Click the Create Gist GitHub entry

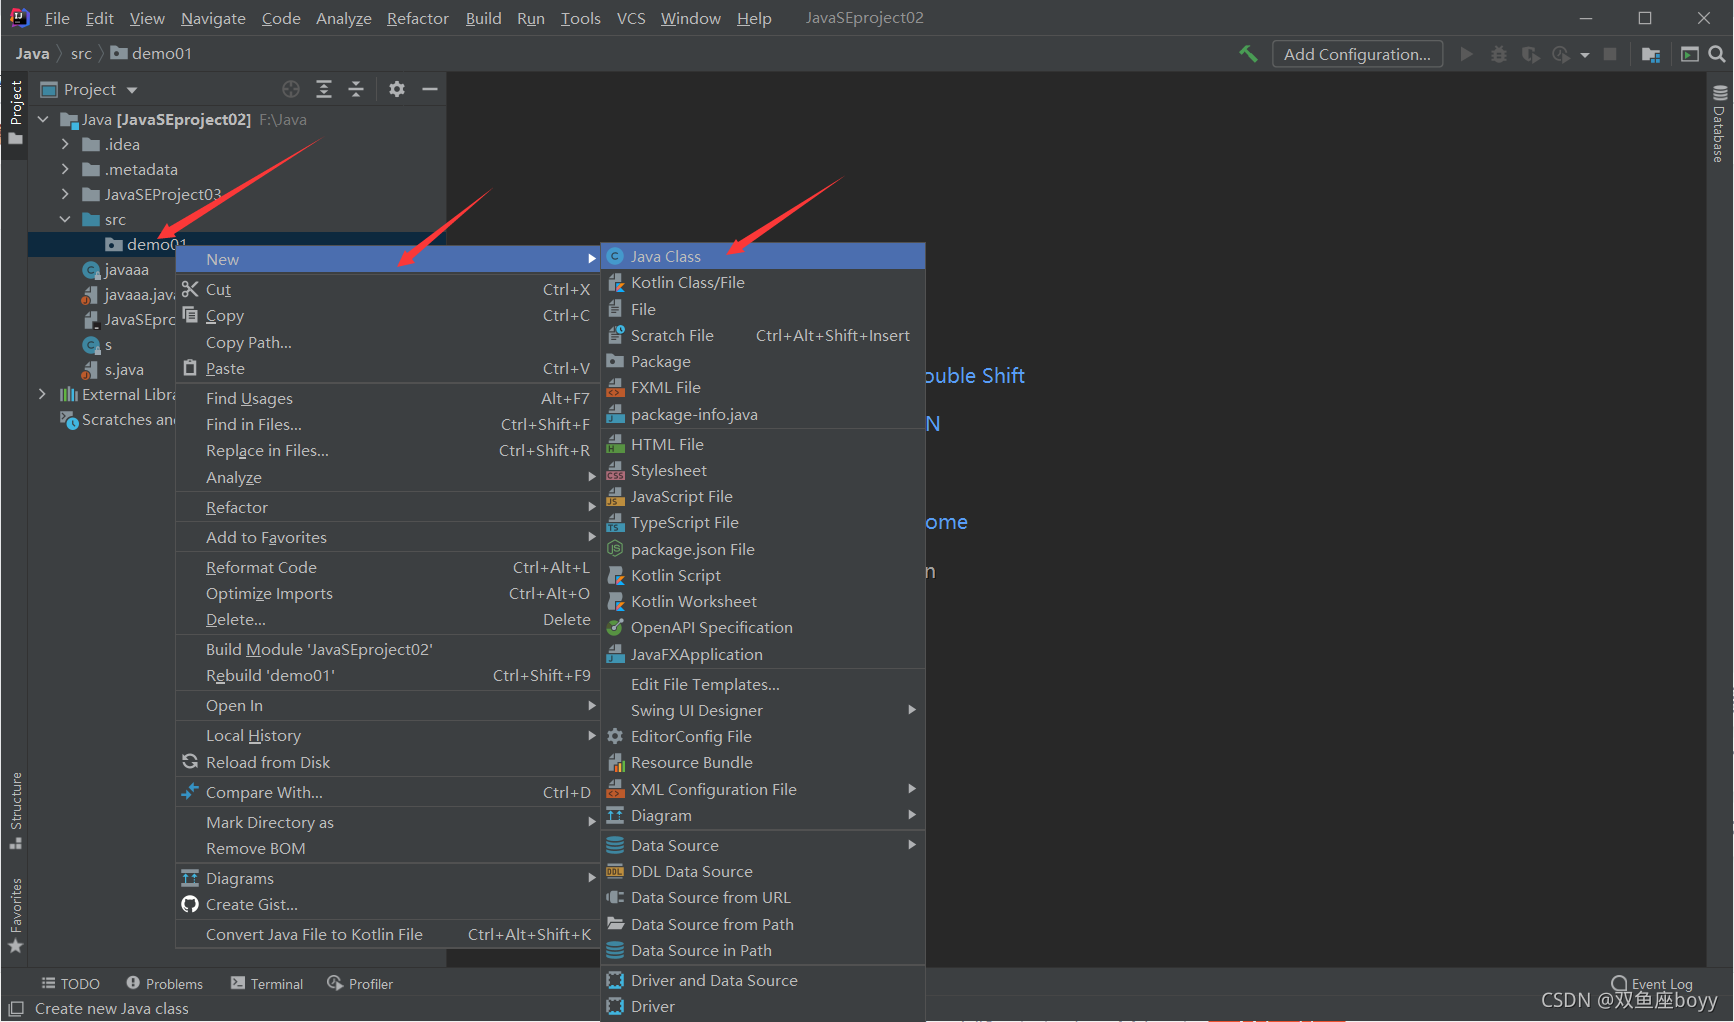388,904
